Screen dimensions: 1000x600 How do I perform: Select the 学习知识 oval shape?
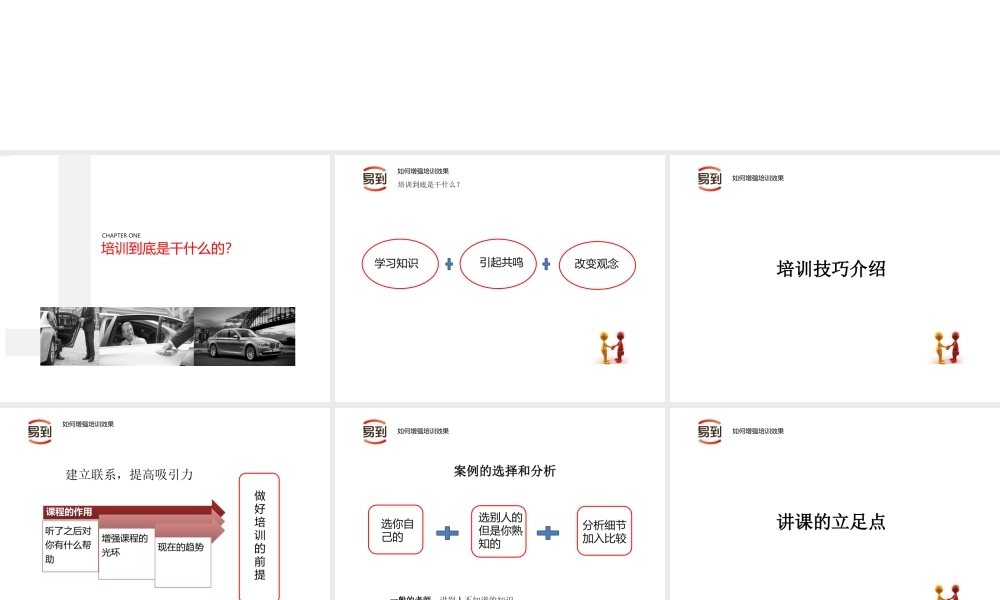(x=399, y=264)
